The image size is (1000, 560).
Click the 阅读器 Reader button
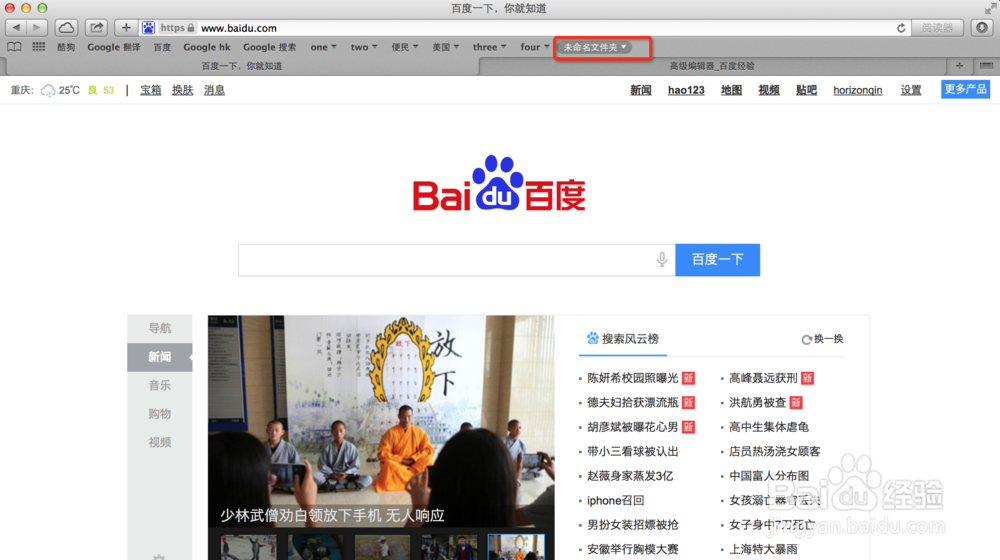(x=937, y=27)
